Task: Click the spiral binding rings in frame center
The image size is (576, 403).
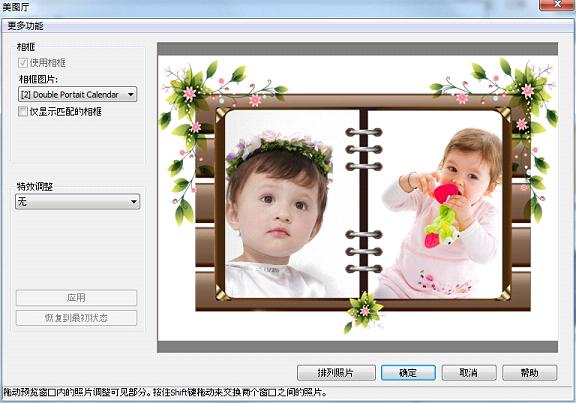Action: 364,200
